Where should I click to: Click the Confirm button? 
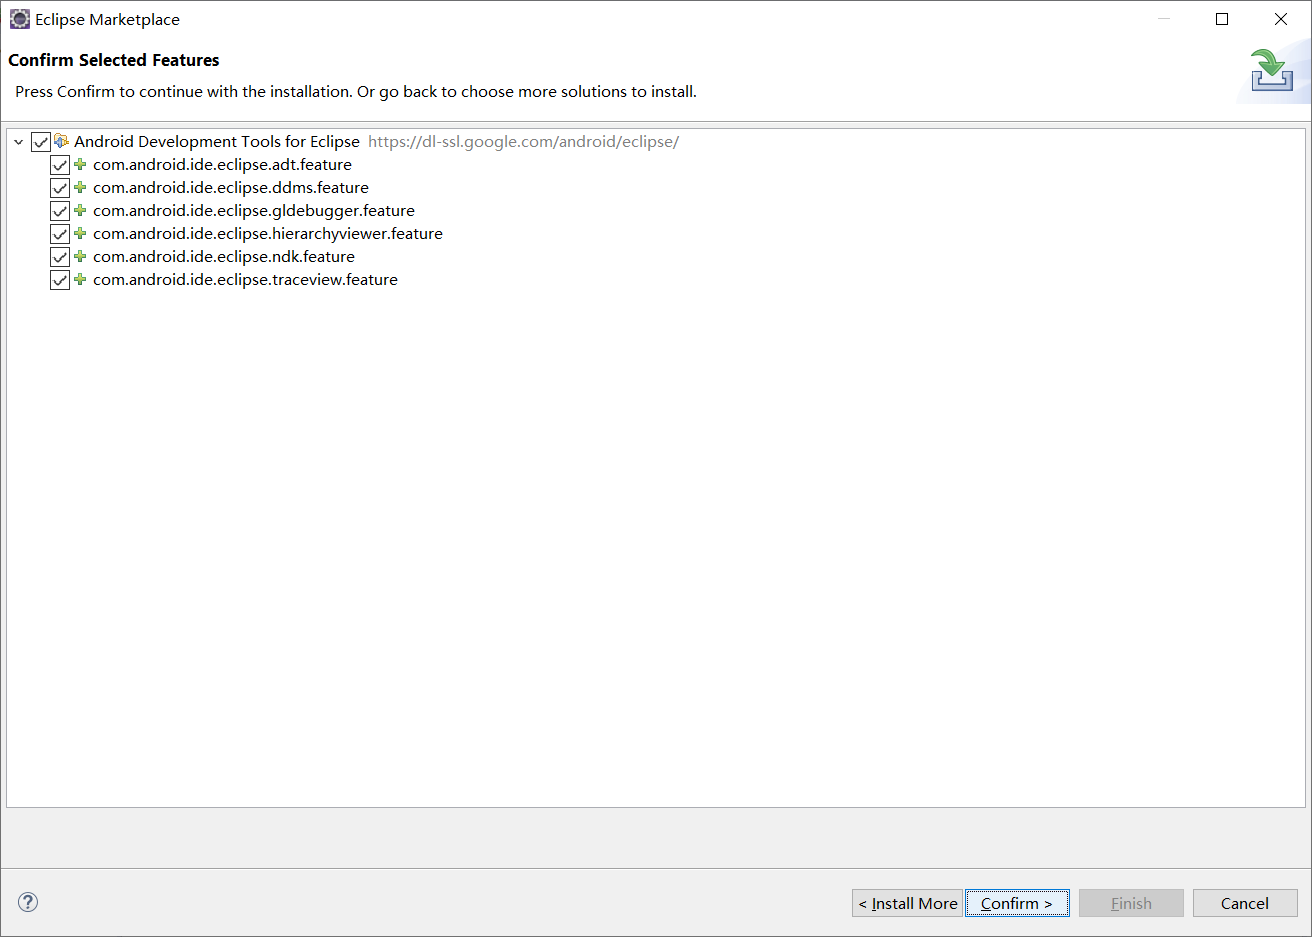pyautogui.click(x=1017, y=903)
